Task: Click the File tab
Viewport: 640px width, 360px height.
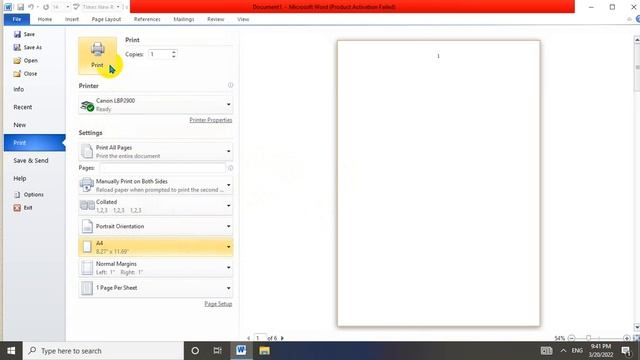Action: [x=17, y=19]
